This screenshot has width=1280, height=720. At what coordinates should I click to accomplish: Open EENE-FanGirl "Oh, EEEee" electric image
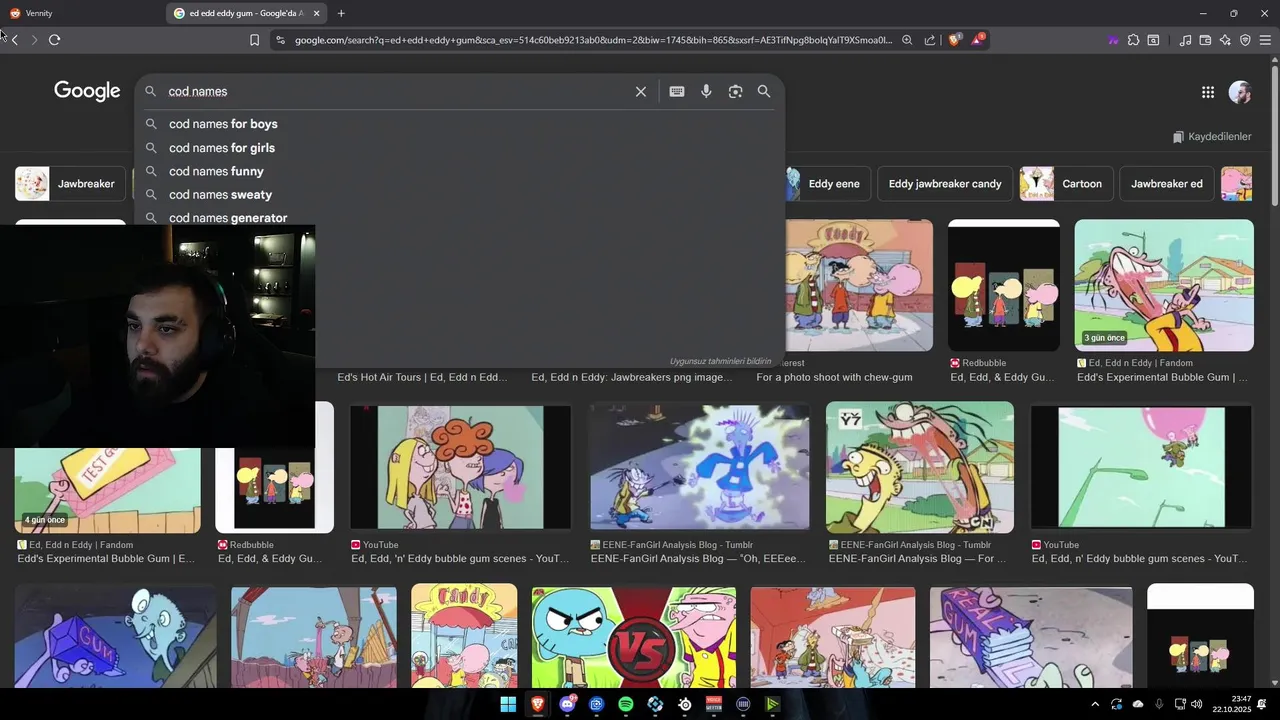[699, 467]
